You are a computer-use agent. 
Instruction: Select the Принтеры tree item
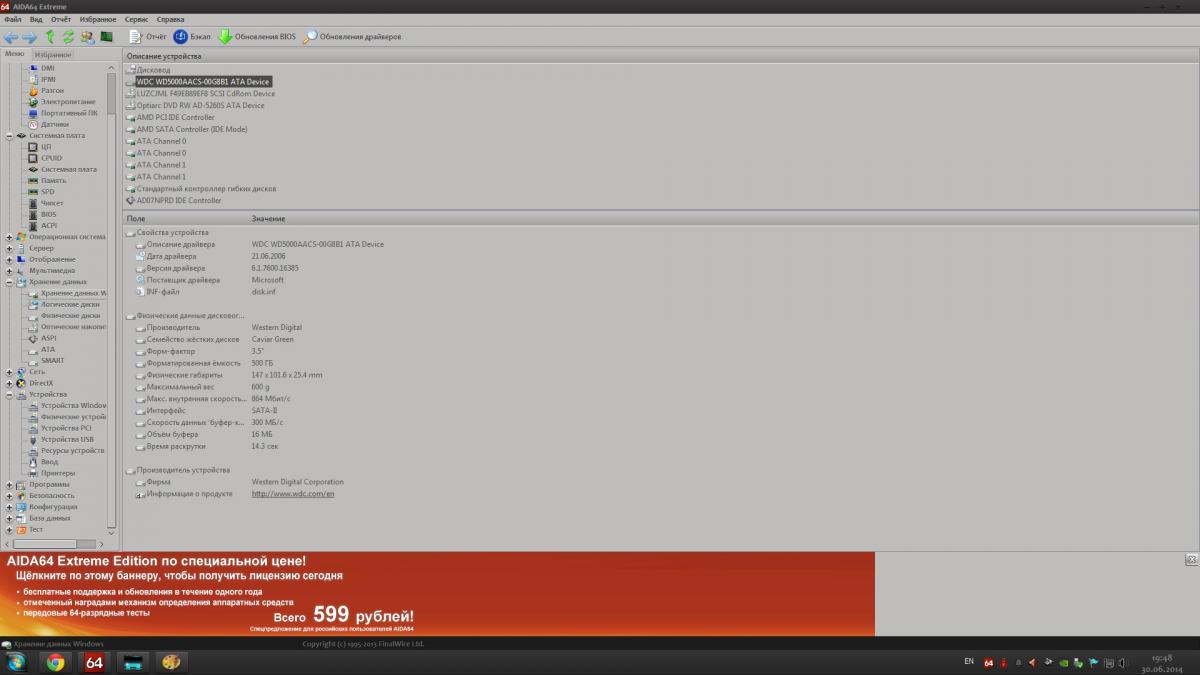[x=58, y=473]
